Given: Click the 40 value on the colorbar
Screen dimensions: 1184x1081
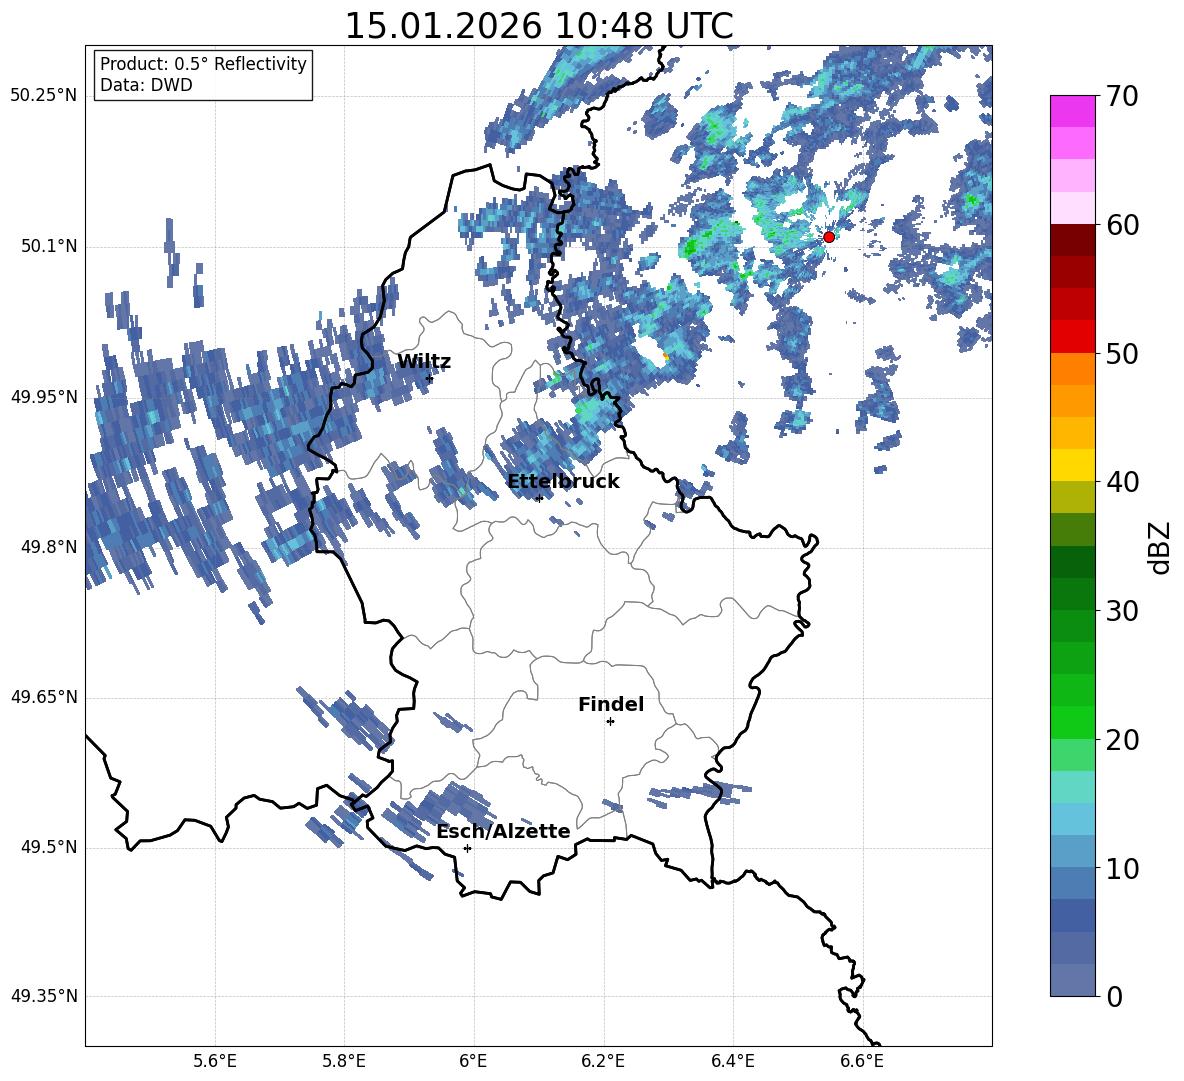Looking at the screenshot, I should (x=1122, y=482).
